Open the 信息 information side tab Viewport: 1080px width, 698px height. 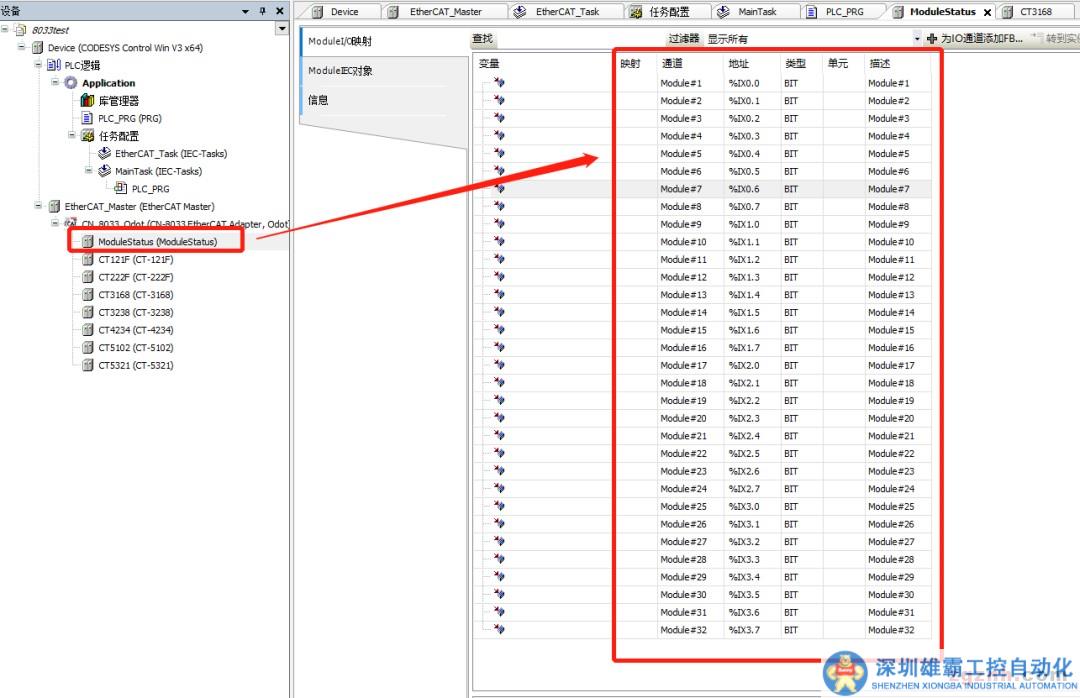[x=318, y=100]
